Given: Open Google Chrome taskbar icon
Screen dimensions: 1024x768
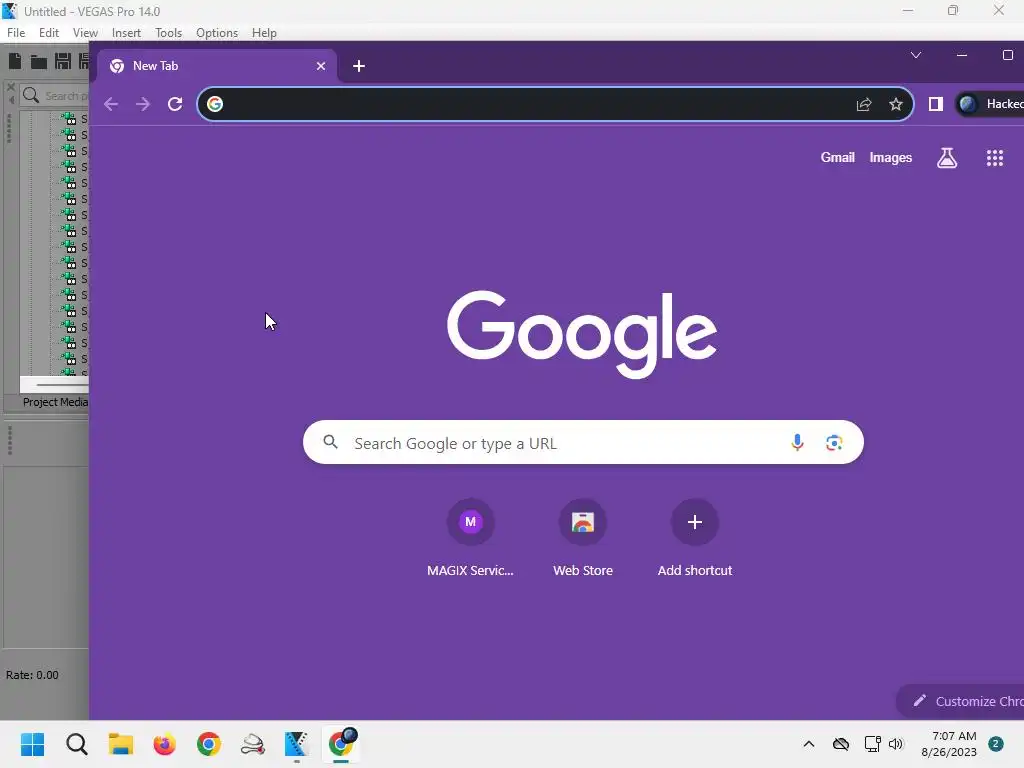Looking at the screenshot, I should [209, 744].
